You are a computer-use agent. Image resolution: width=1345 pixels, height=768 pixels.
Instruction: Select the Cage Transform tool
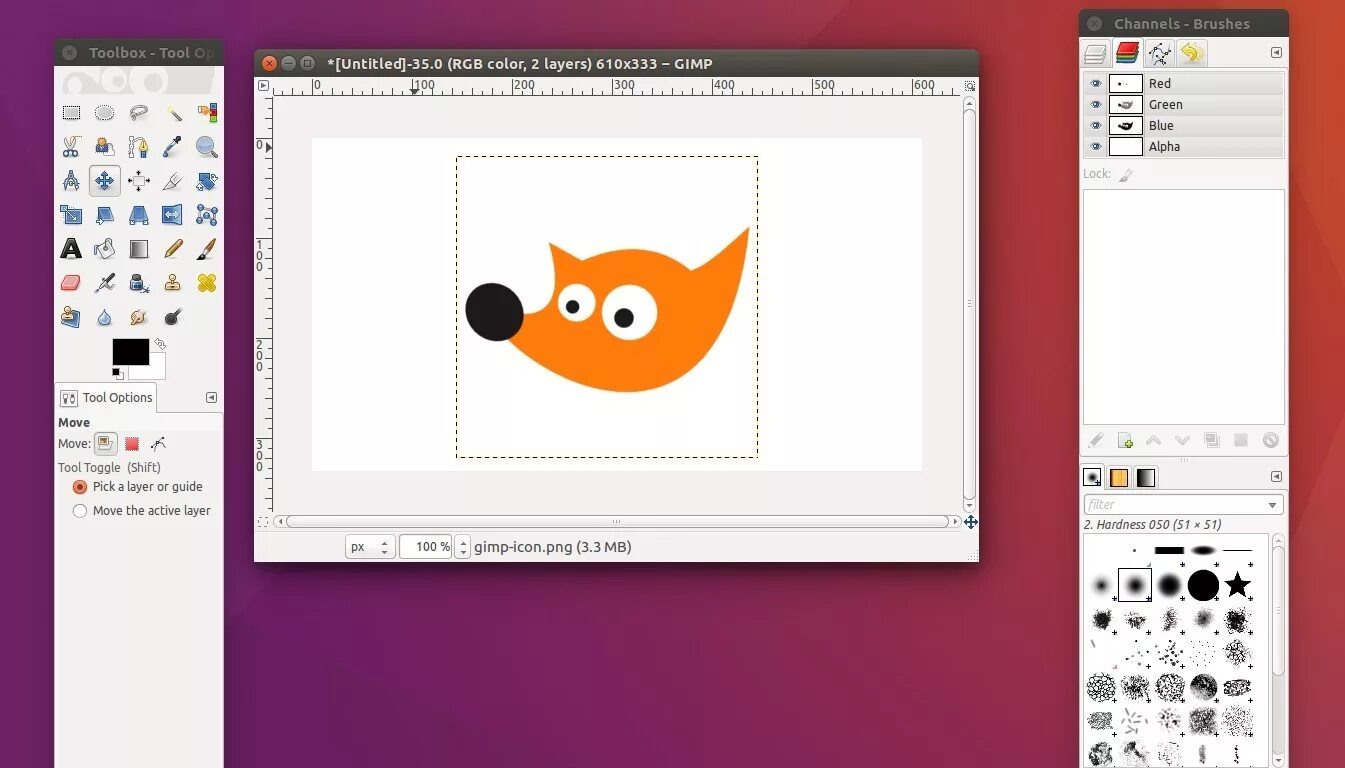207,215
